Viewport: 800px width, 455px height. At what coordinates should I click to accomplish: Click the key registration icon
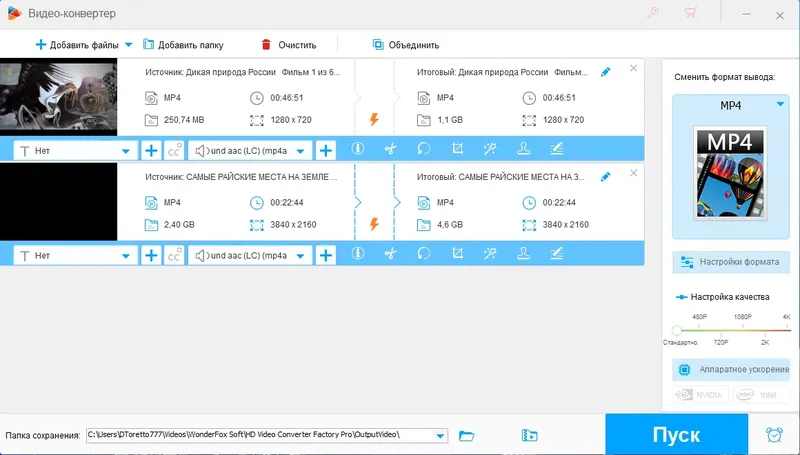pos(653,13)
